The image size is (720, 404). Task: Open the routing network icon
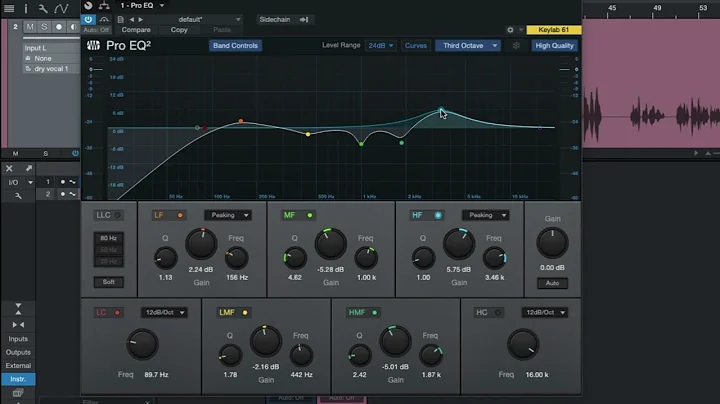coord(104,6)
